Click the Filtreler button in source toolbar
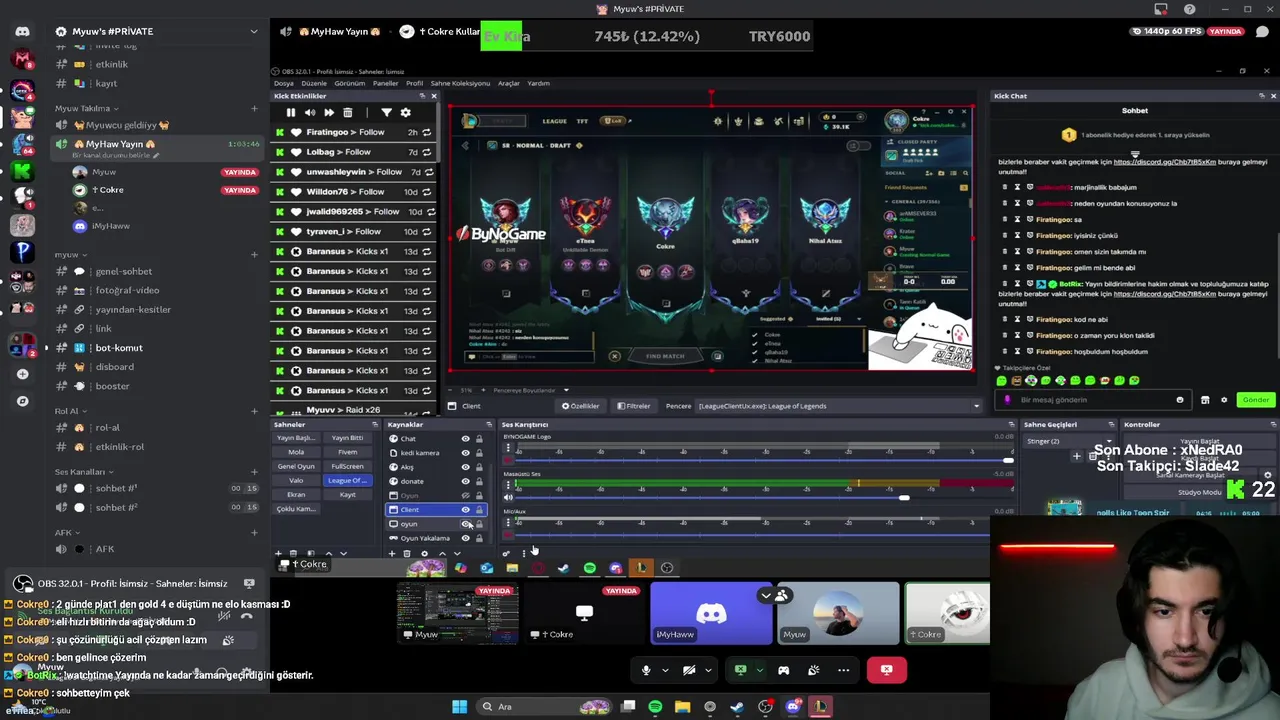 634,406
